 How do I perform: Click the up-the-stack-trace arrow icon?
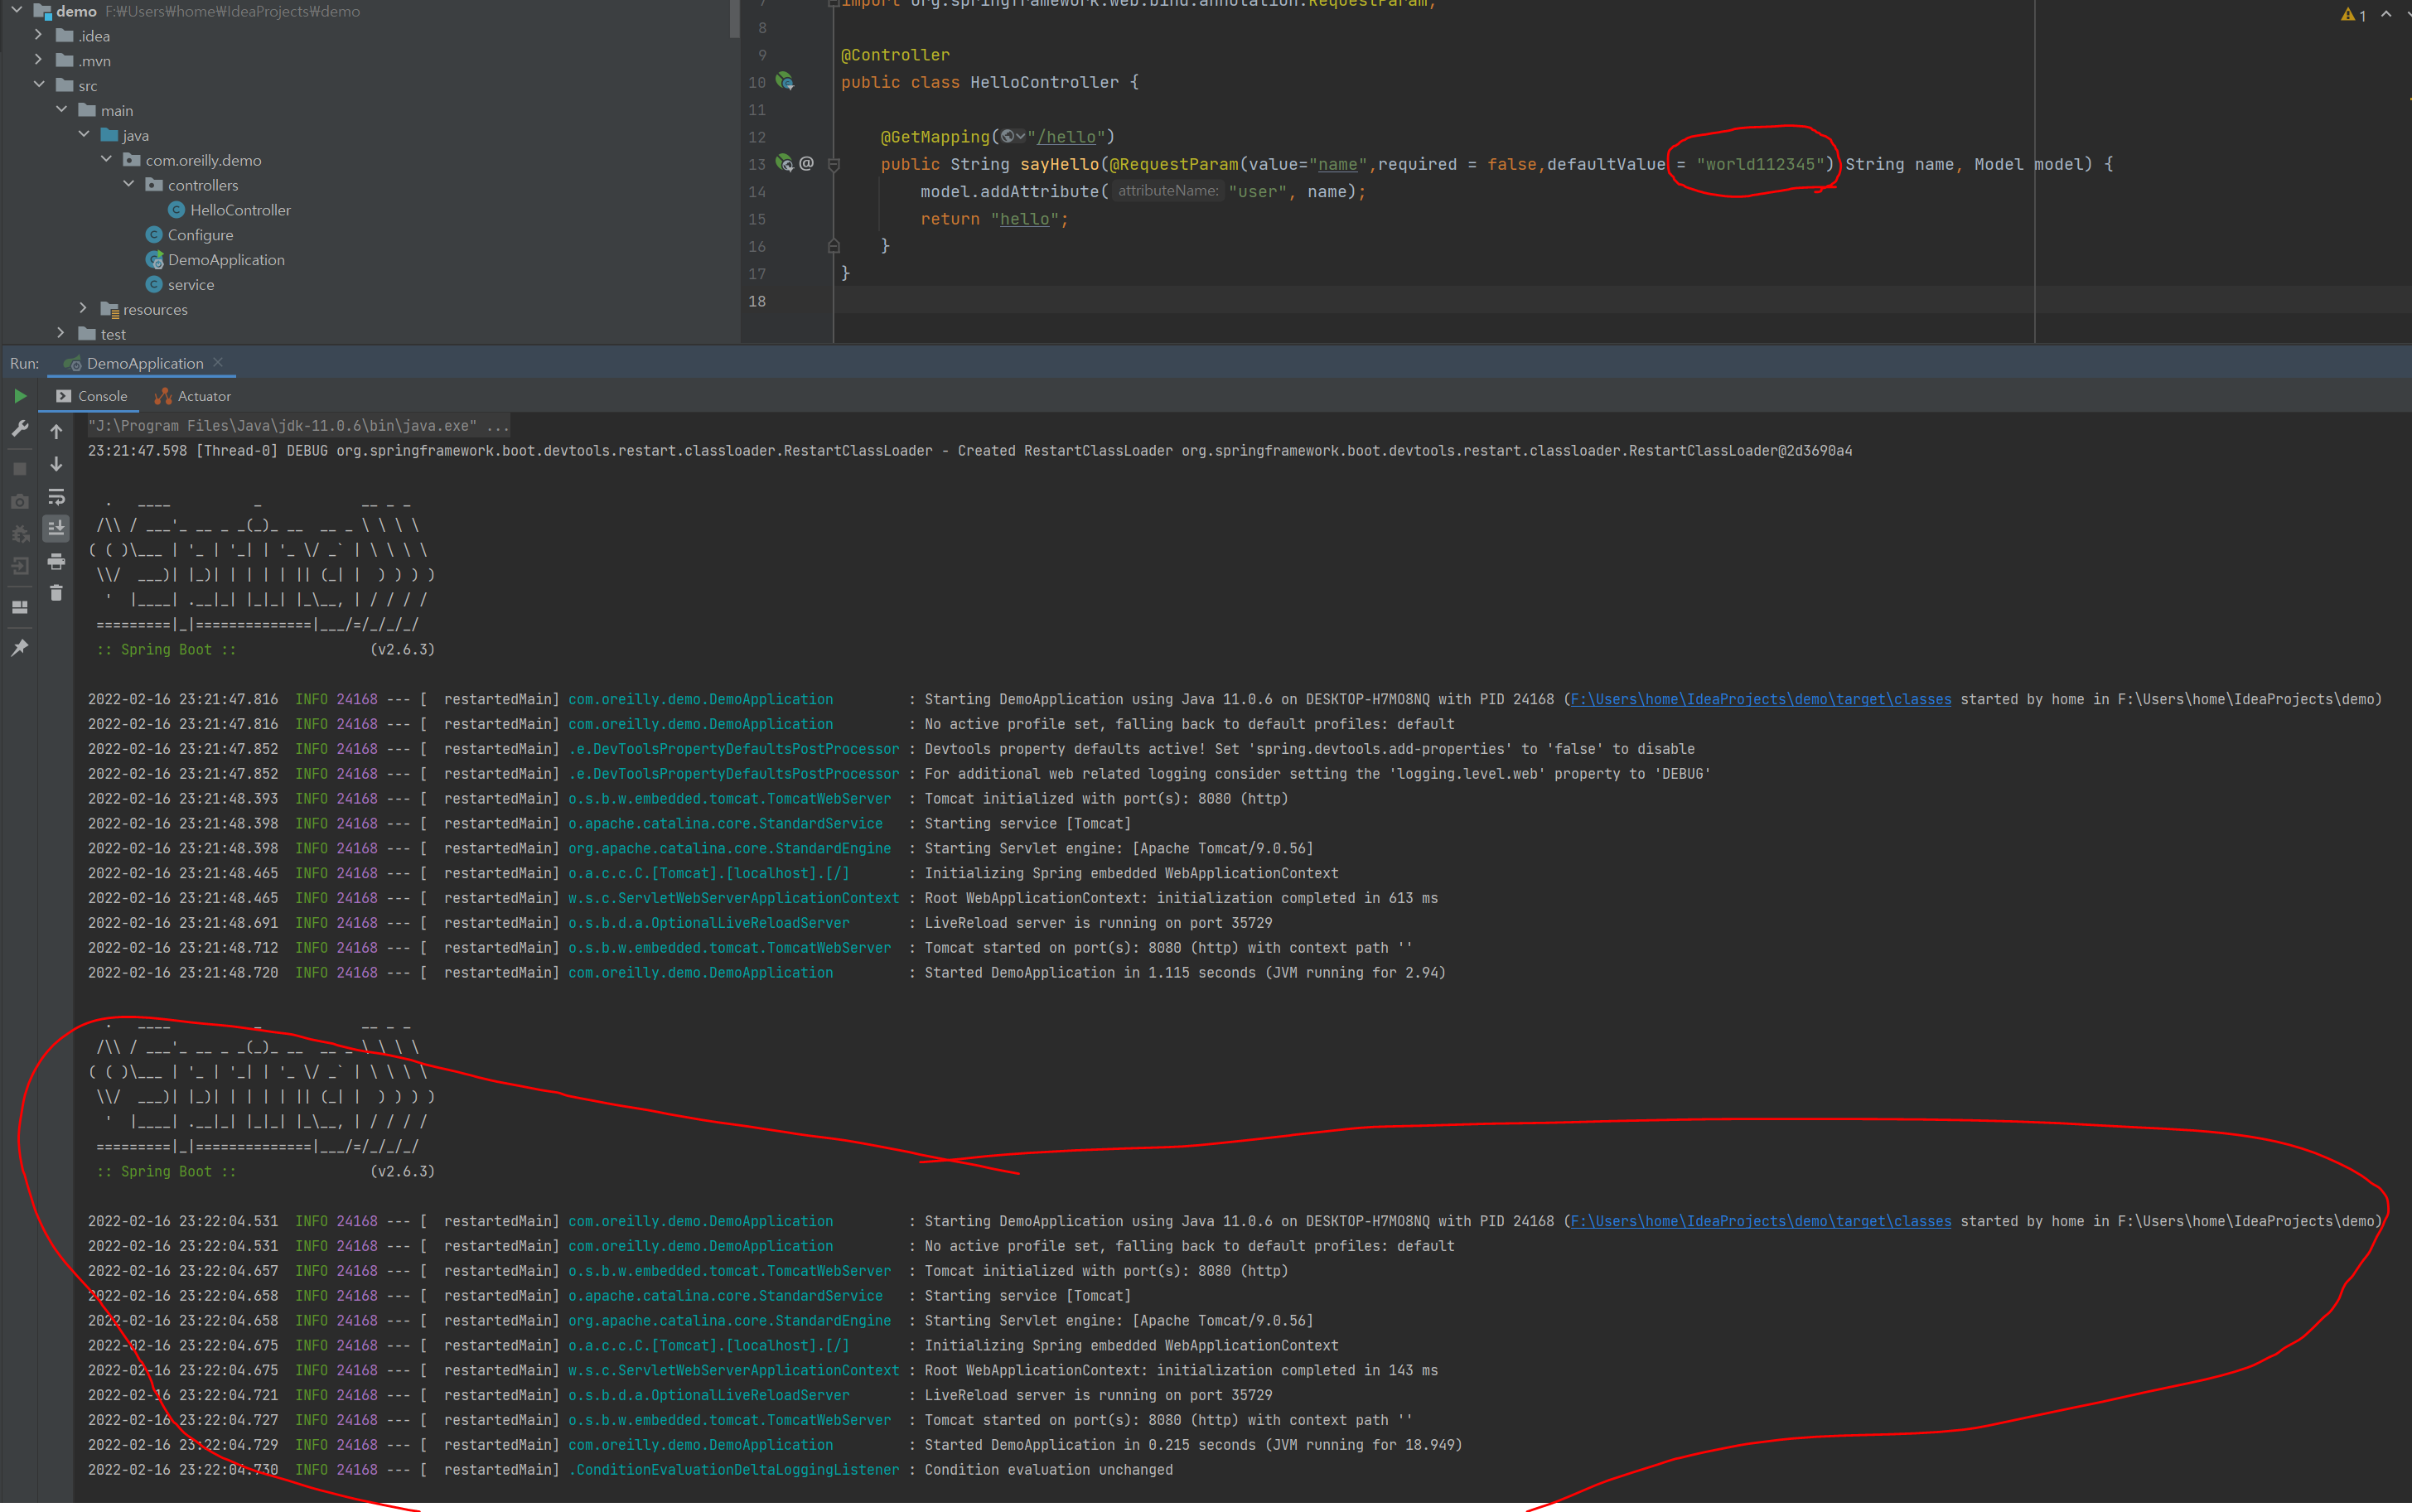pyautogui.click(x=57, y=432)
